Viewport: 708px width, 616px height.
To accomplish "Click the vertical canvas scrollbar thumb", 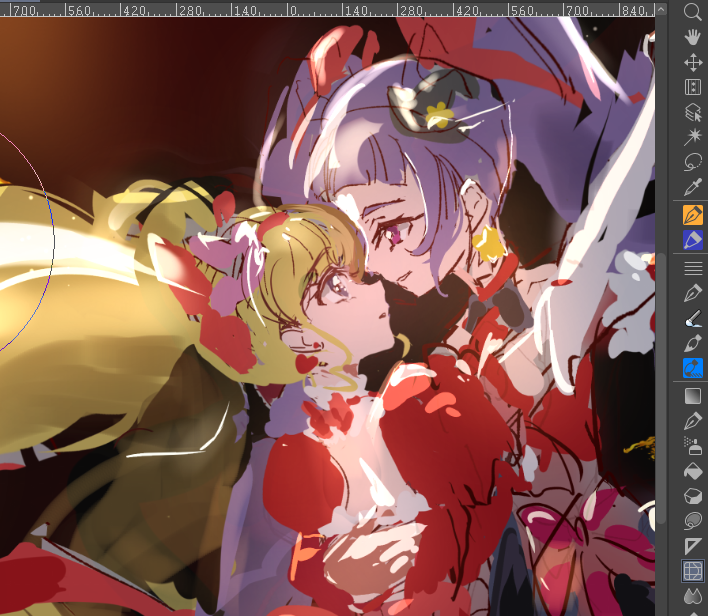I will coord(661,388).
